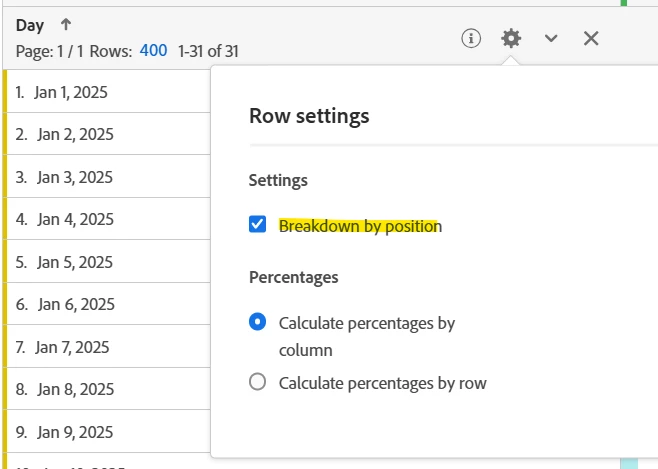Uncheck Breakdown by position checkbox
The image size is (658, 469).
tap(258, 225)
